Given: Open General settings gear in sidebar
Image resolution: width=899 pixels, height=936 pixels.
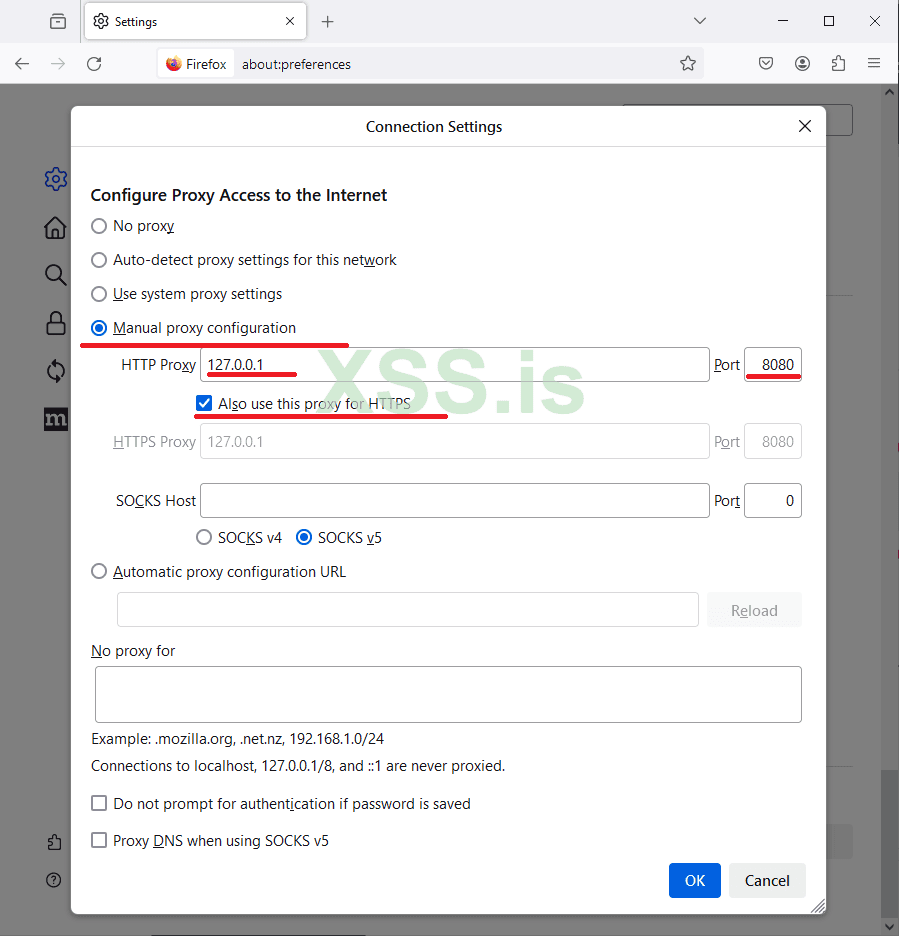Looking at the screenshot, I should [56, 179].
